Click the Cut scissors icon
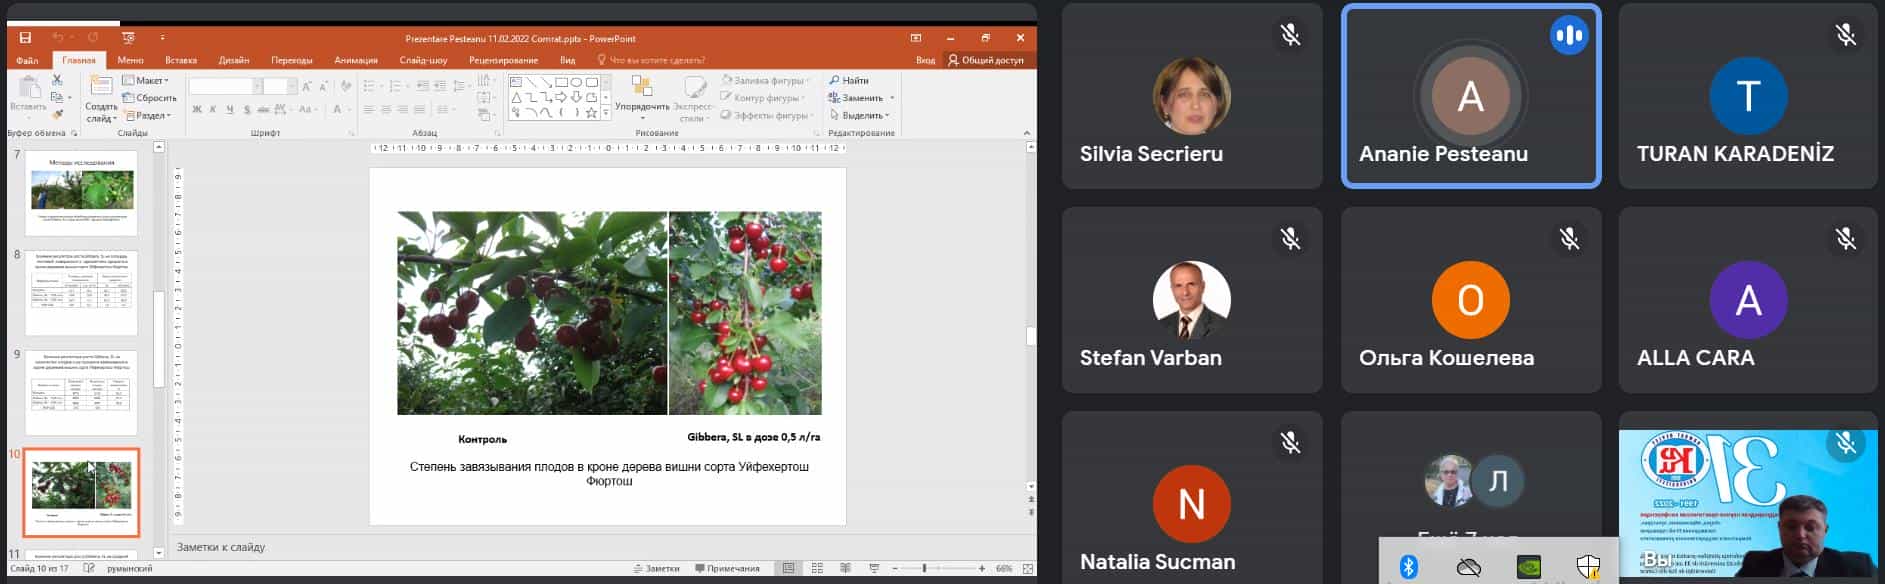The width and height of the screenshot is (1885, 584). pyautogui.click(x=57, y=80)
